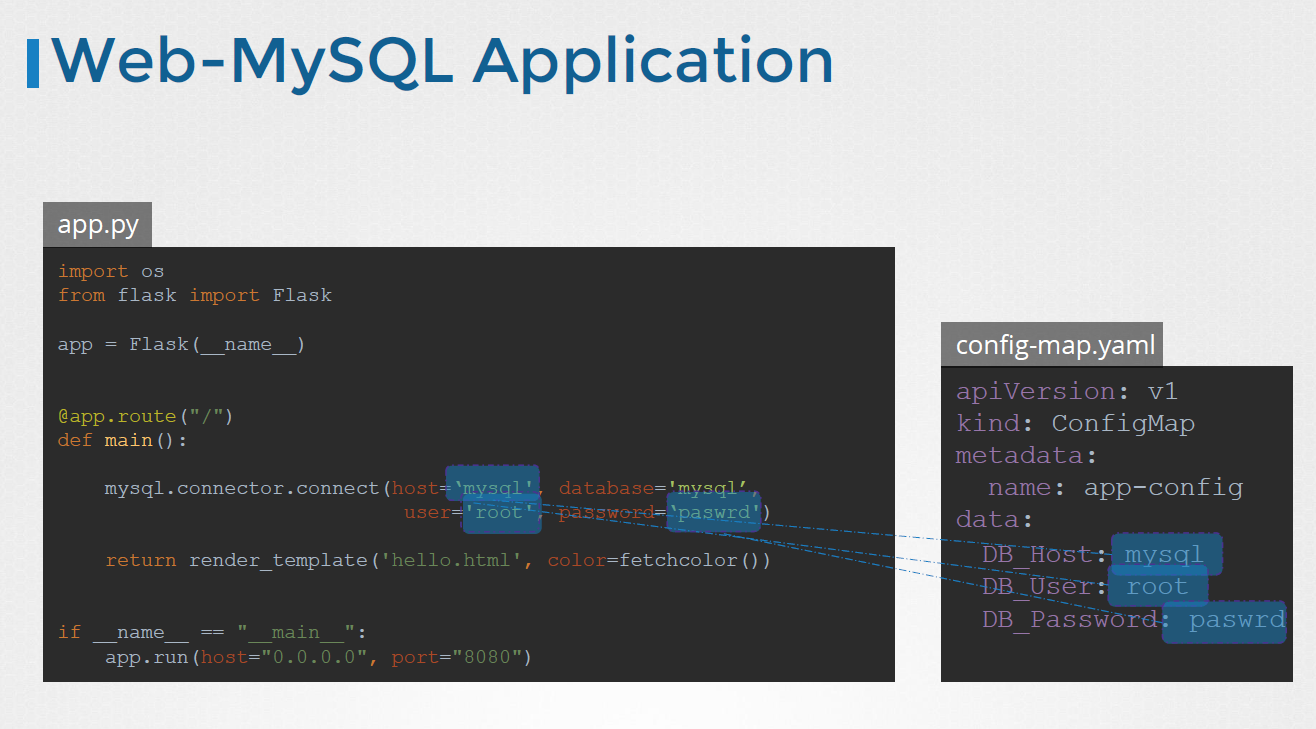The width and height of the screenshot is (1316, 729).
Task: Click the "from flask import Flask" line
Action: pyautogui.click(x=195, y=295)
